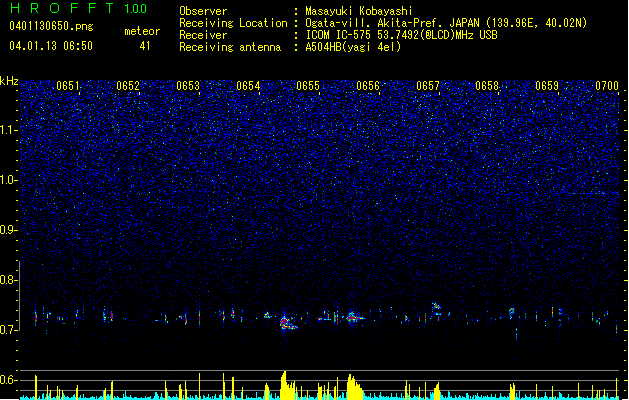629x400 pixels.
Task: Click the version number 1.00
Action: (136, 8)
